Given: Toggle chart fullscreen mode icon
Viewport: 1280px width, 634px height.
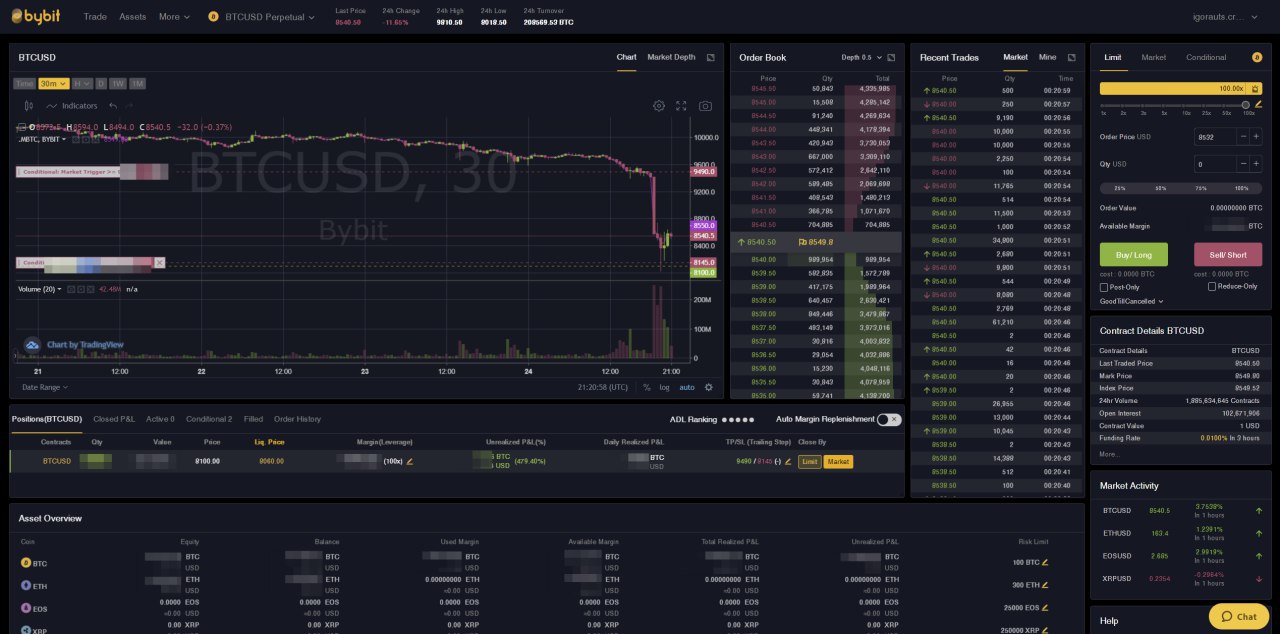Looking at the screenshot, I should point(682,106).
